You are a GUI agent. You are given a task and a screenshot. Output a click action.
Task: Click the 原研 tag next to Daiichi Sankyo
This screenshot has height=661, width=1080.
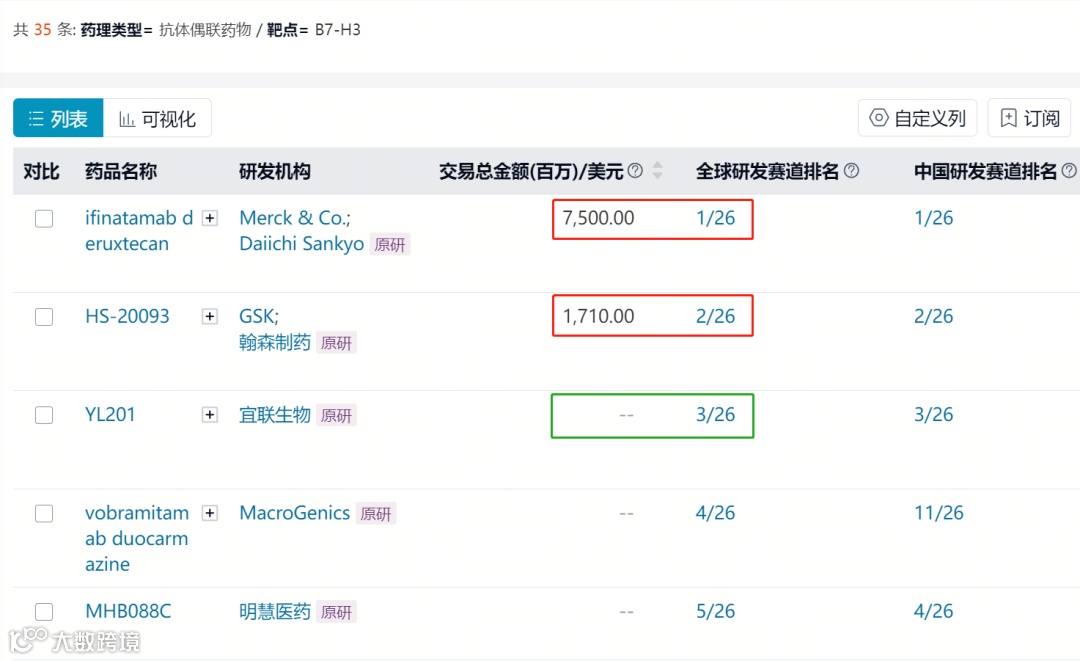[390, 244]
